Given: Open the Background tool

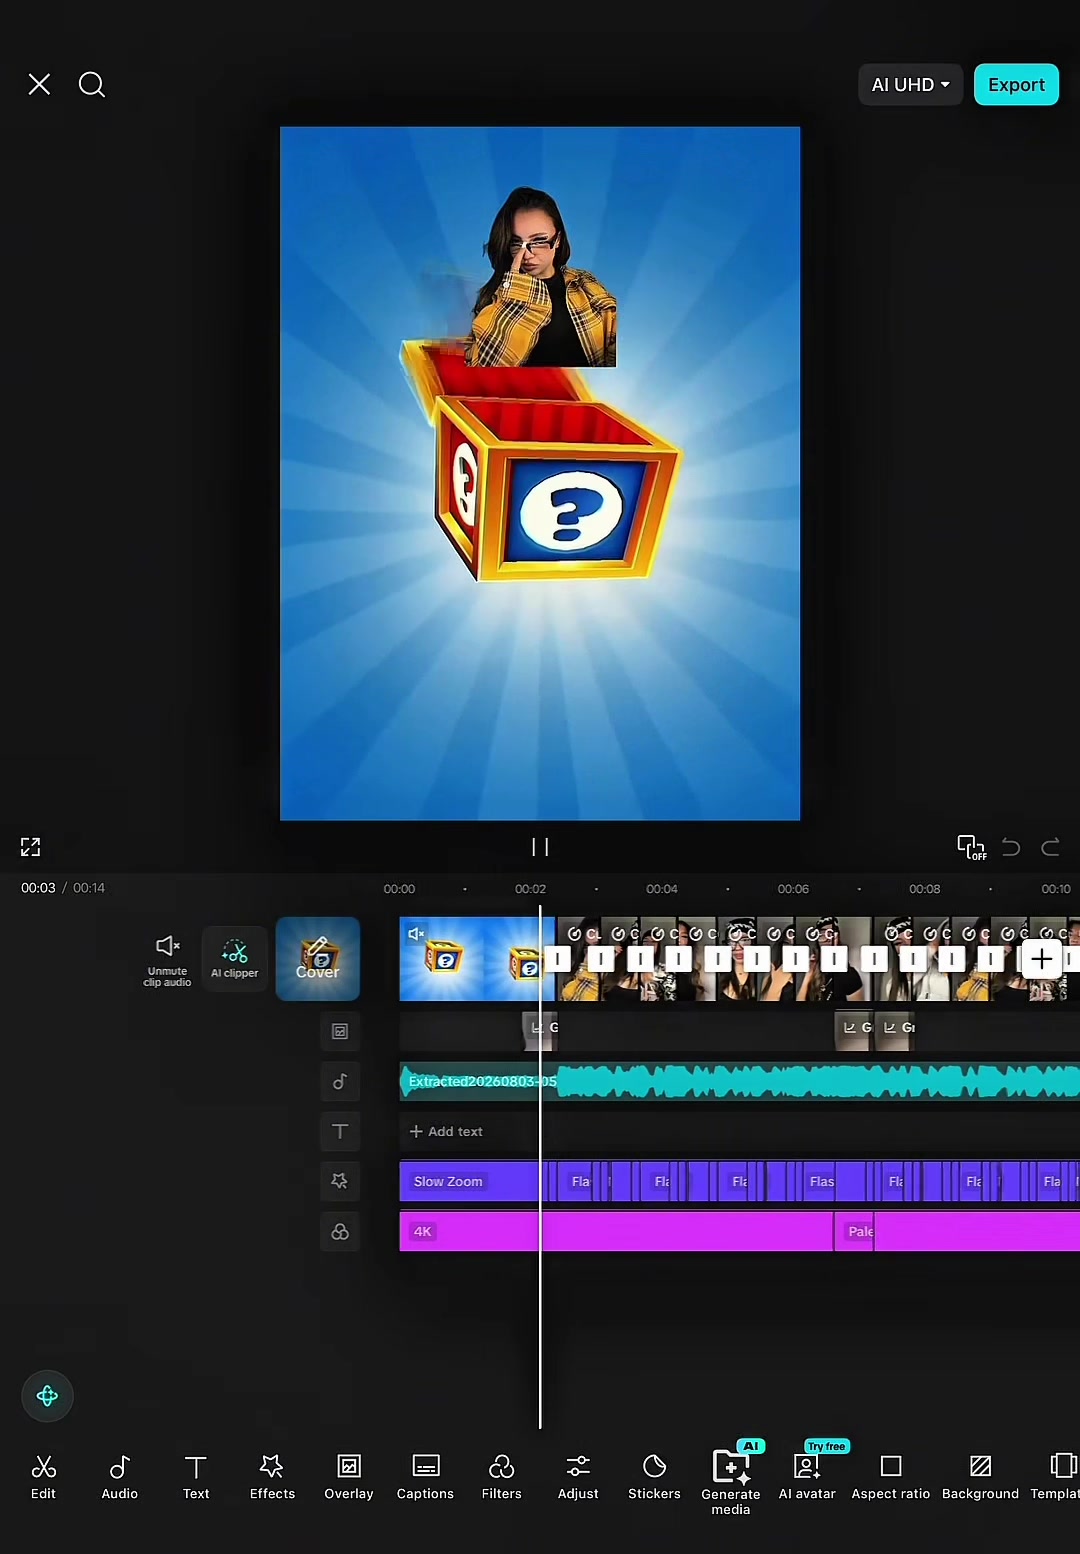Looking at the screenshot, I should tap(980, 1477).
